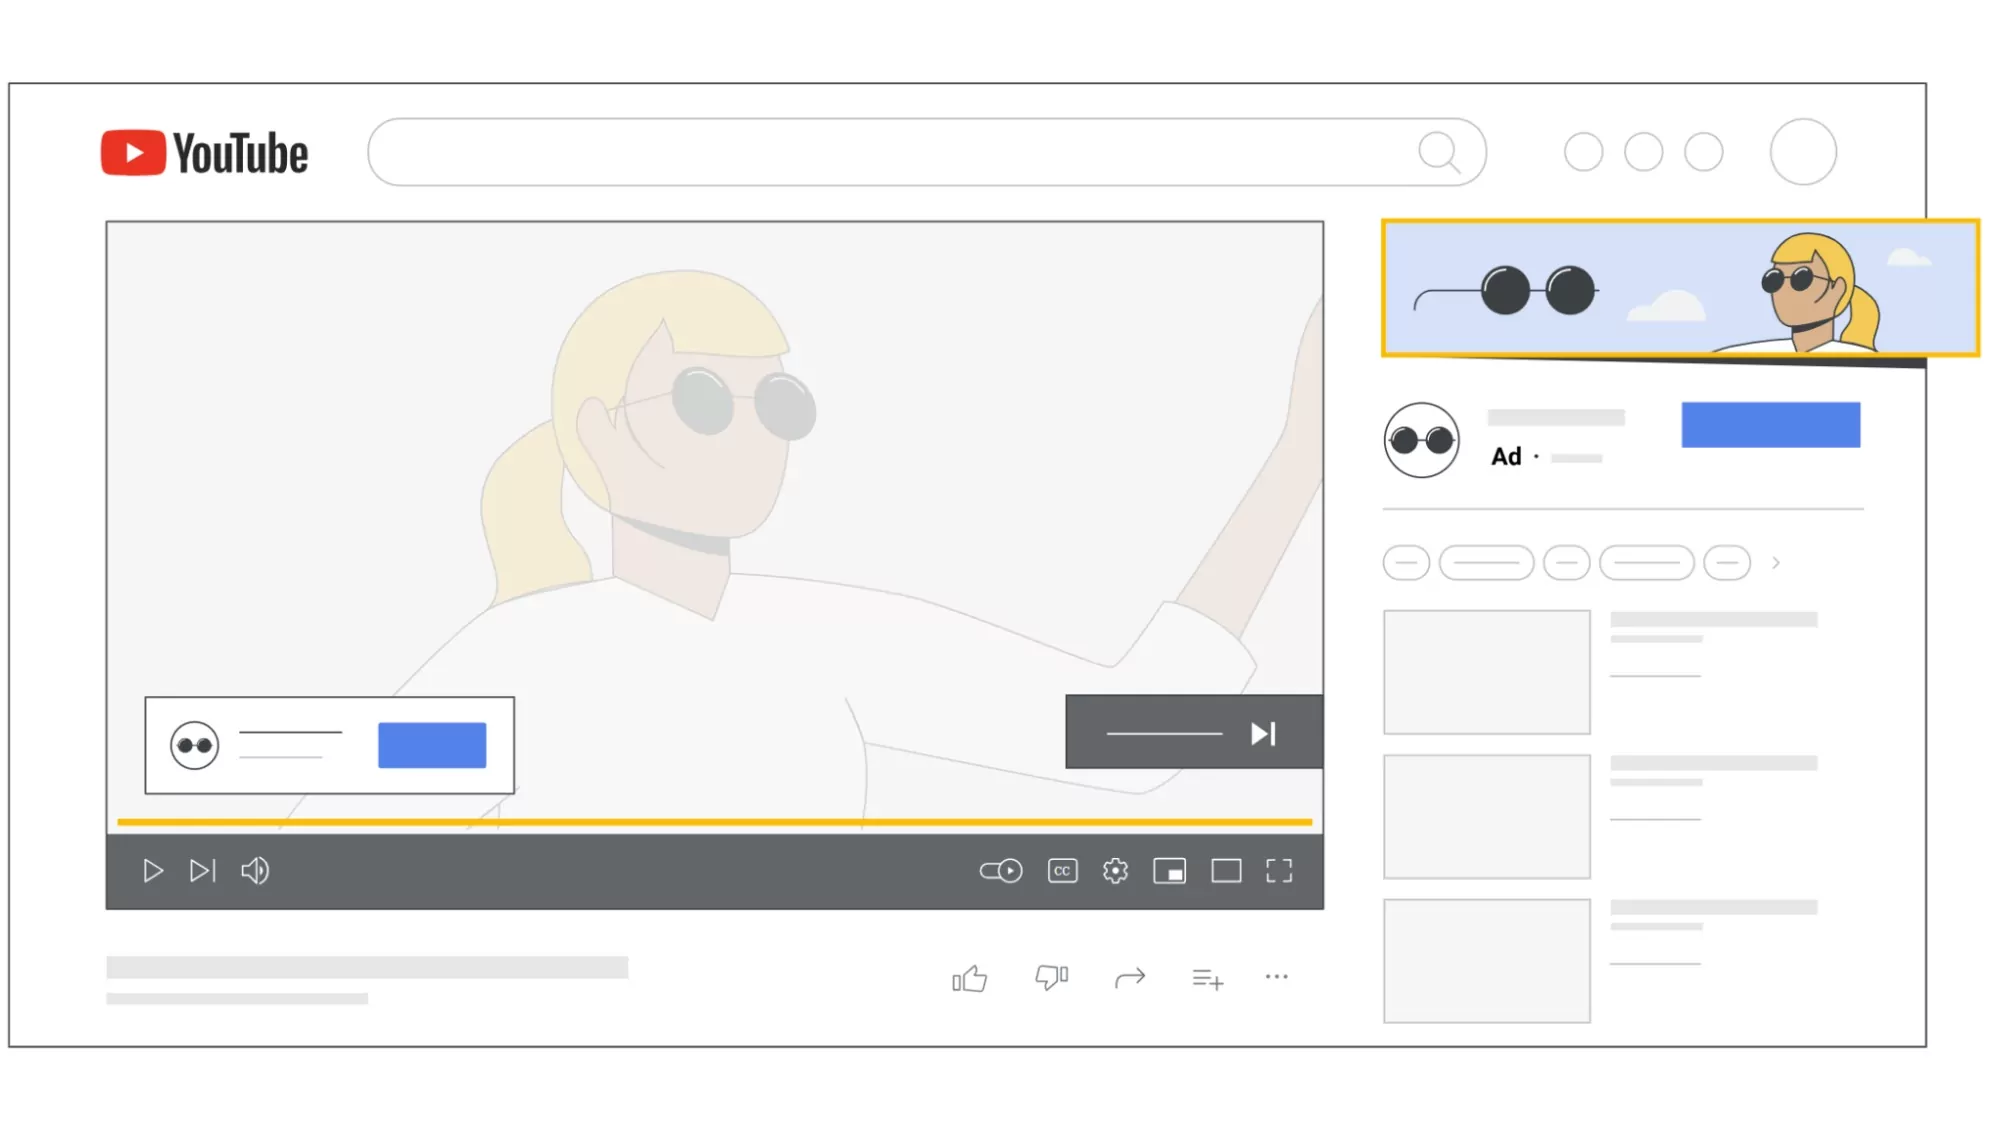Screen dimensions: 1999x1124
Task: Open the more actions three-dot menu
Action: (1277, 976)
